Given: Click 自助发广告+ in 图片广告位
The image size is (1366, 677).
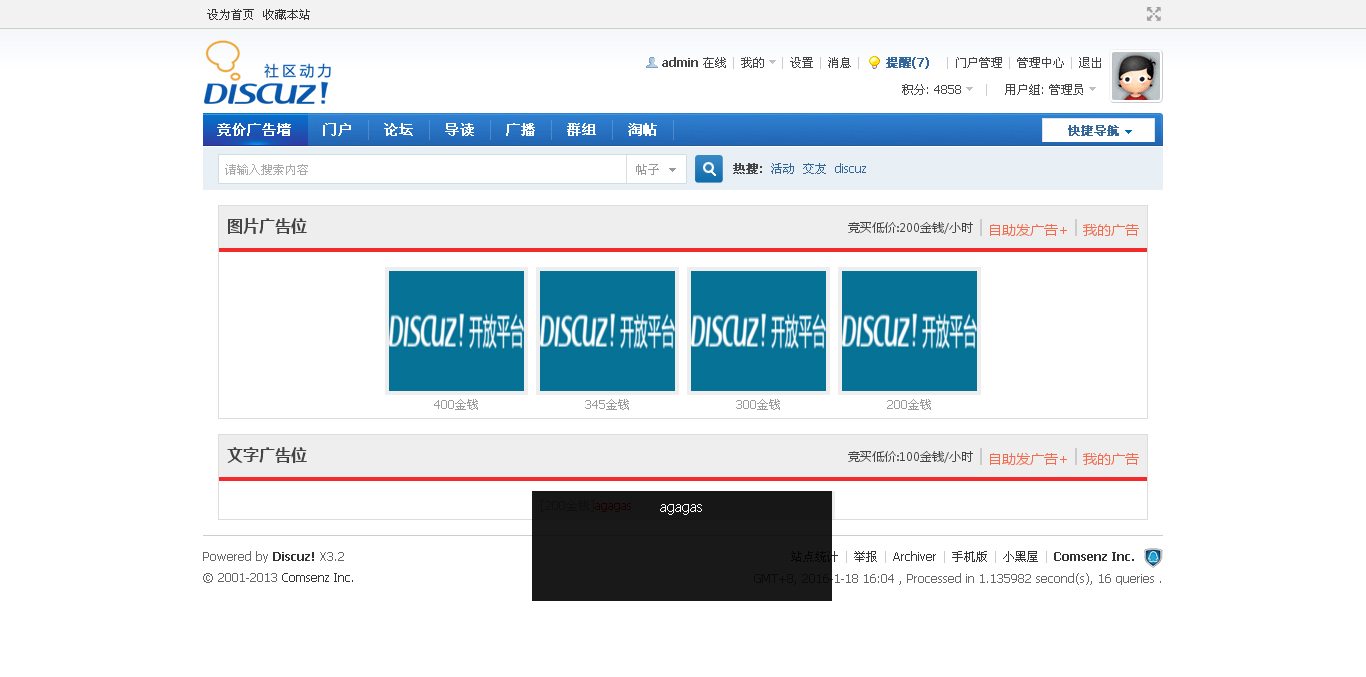Looking at the screenshot, I should coord(1028,229).
